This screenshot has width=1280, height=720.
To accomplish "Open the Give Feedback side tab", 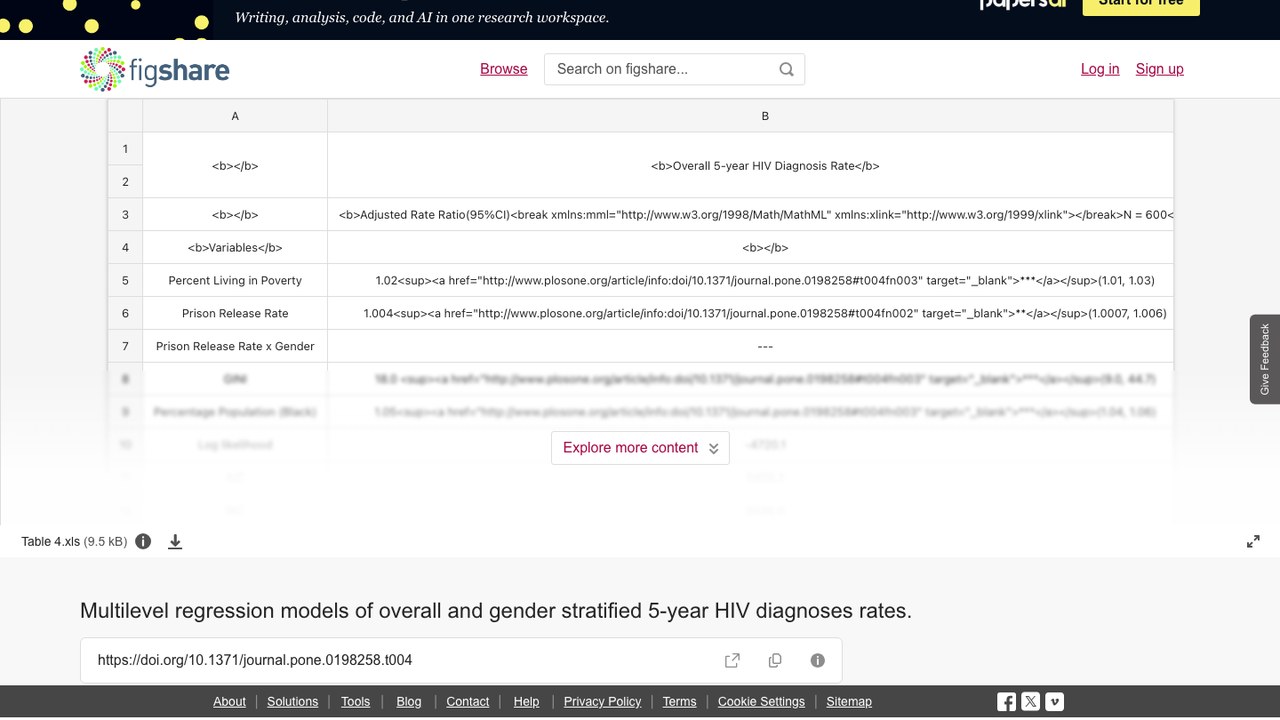I will click(1265, 359).
